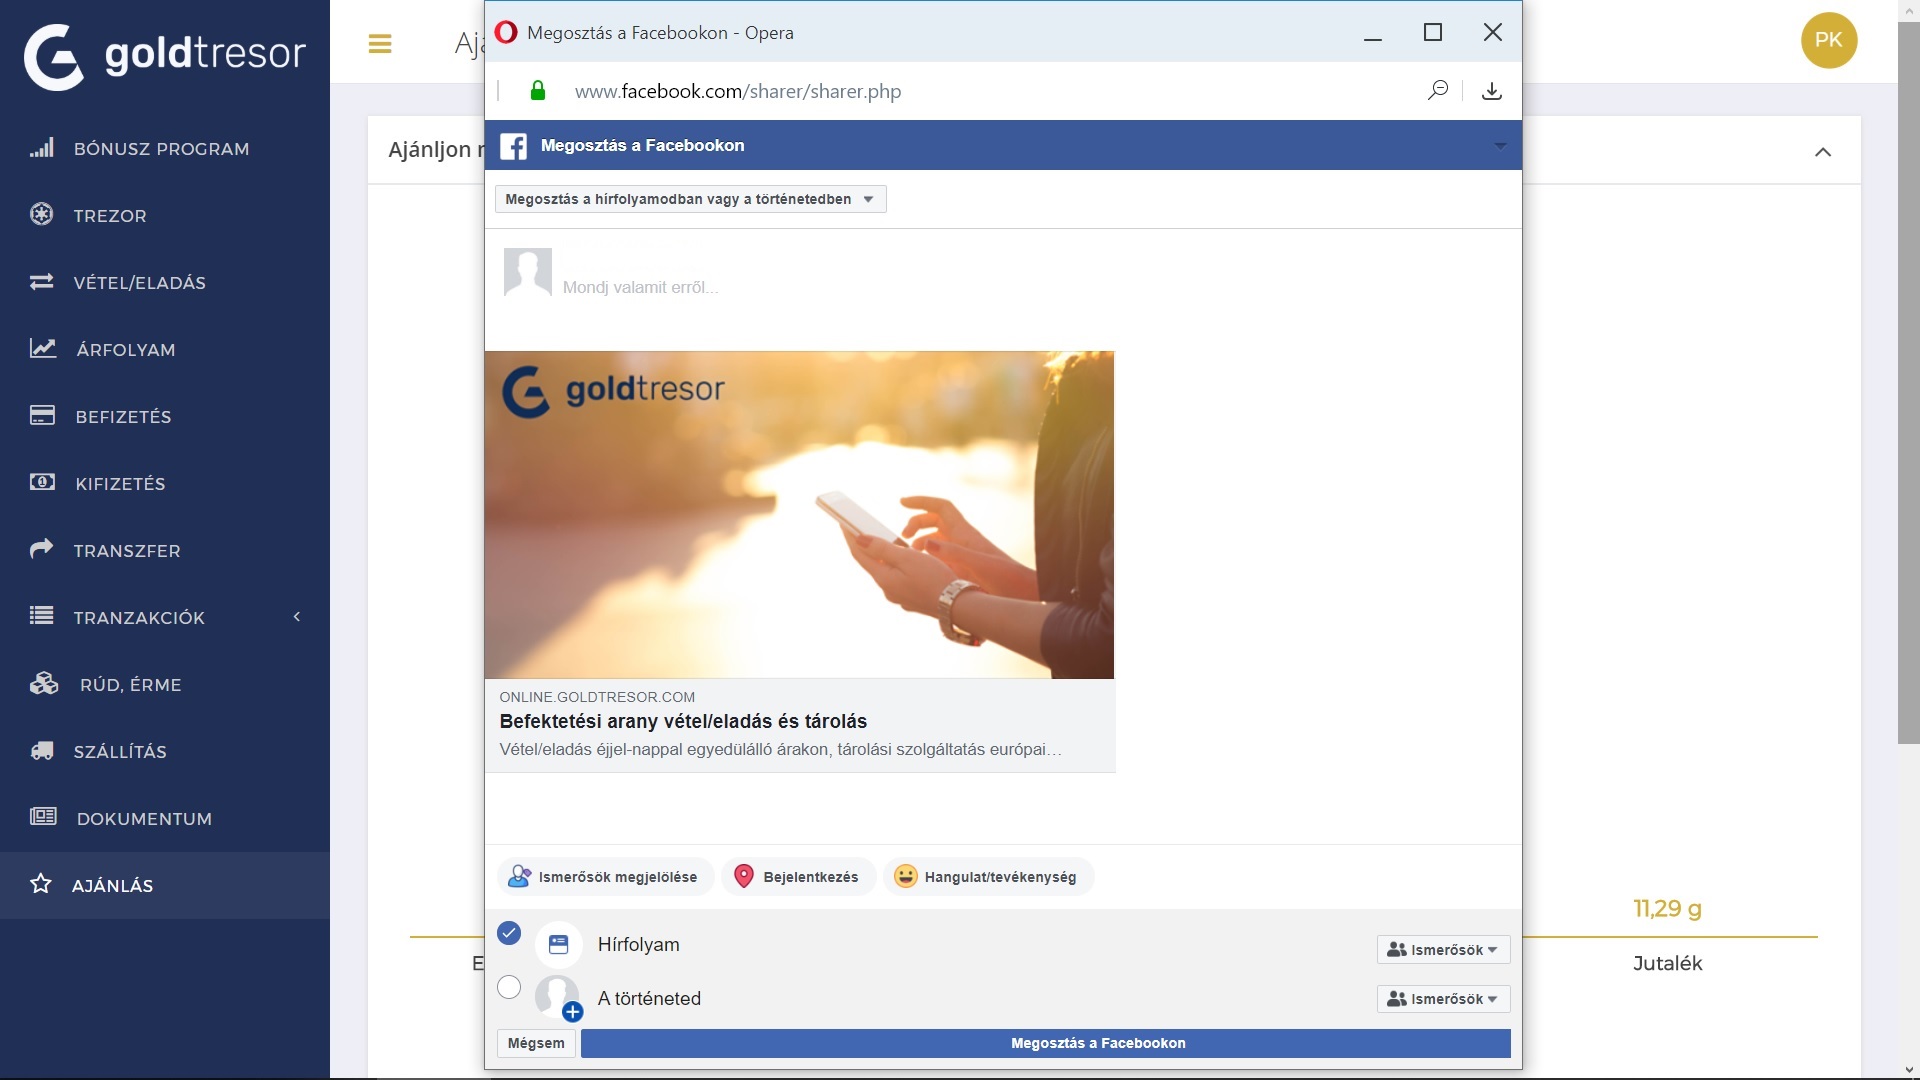Click the Opera browser logo icon

(507, 32)
